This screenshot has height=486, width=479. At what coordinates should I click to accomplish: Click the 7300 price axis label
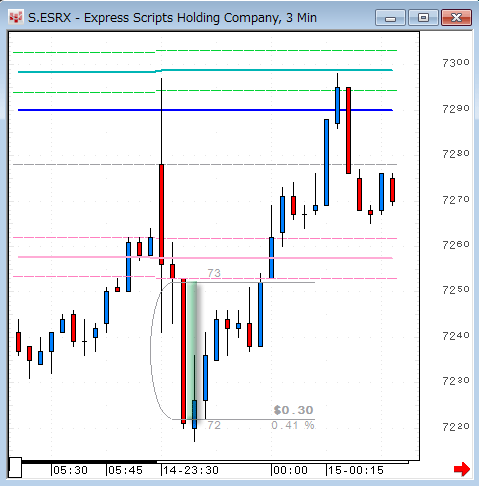pyautogui.click(x=456, y=63)
